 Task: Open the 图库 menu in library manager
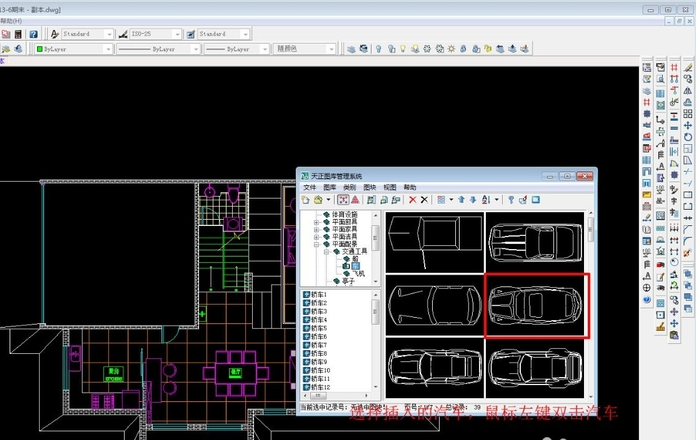[x=330, y=187]
